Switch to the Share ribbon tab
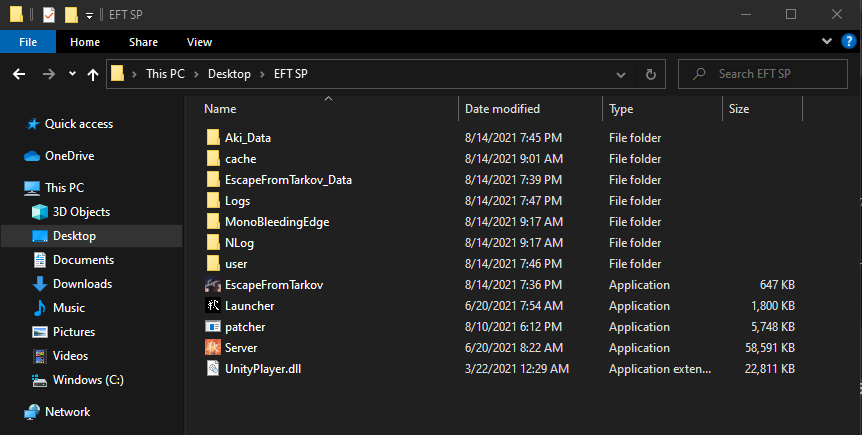 tap(143, 42)
